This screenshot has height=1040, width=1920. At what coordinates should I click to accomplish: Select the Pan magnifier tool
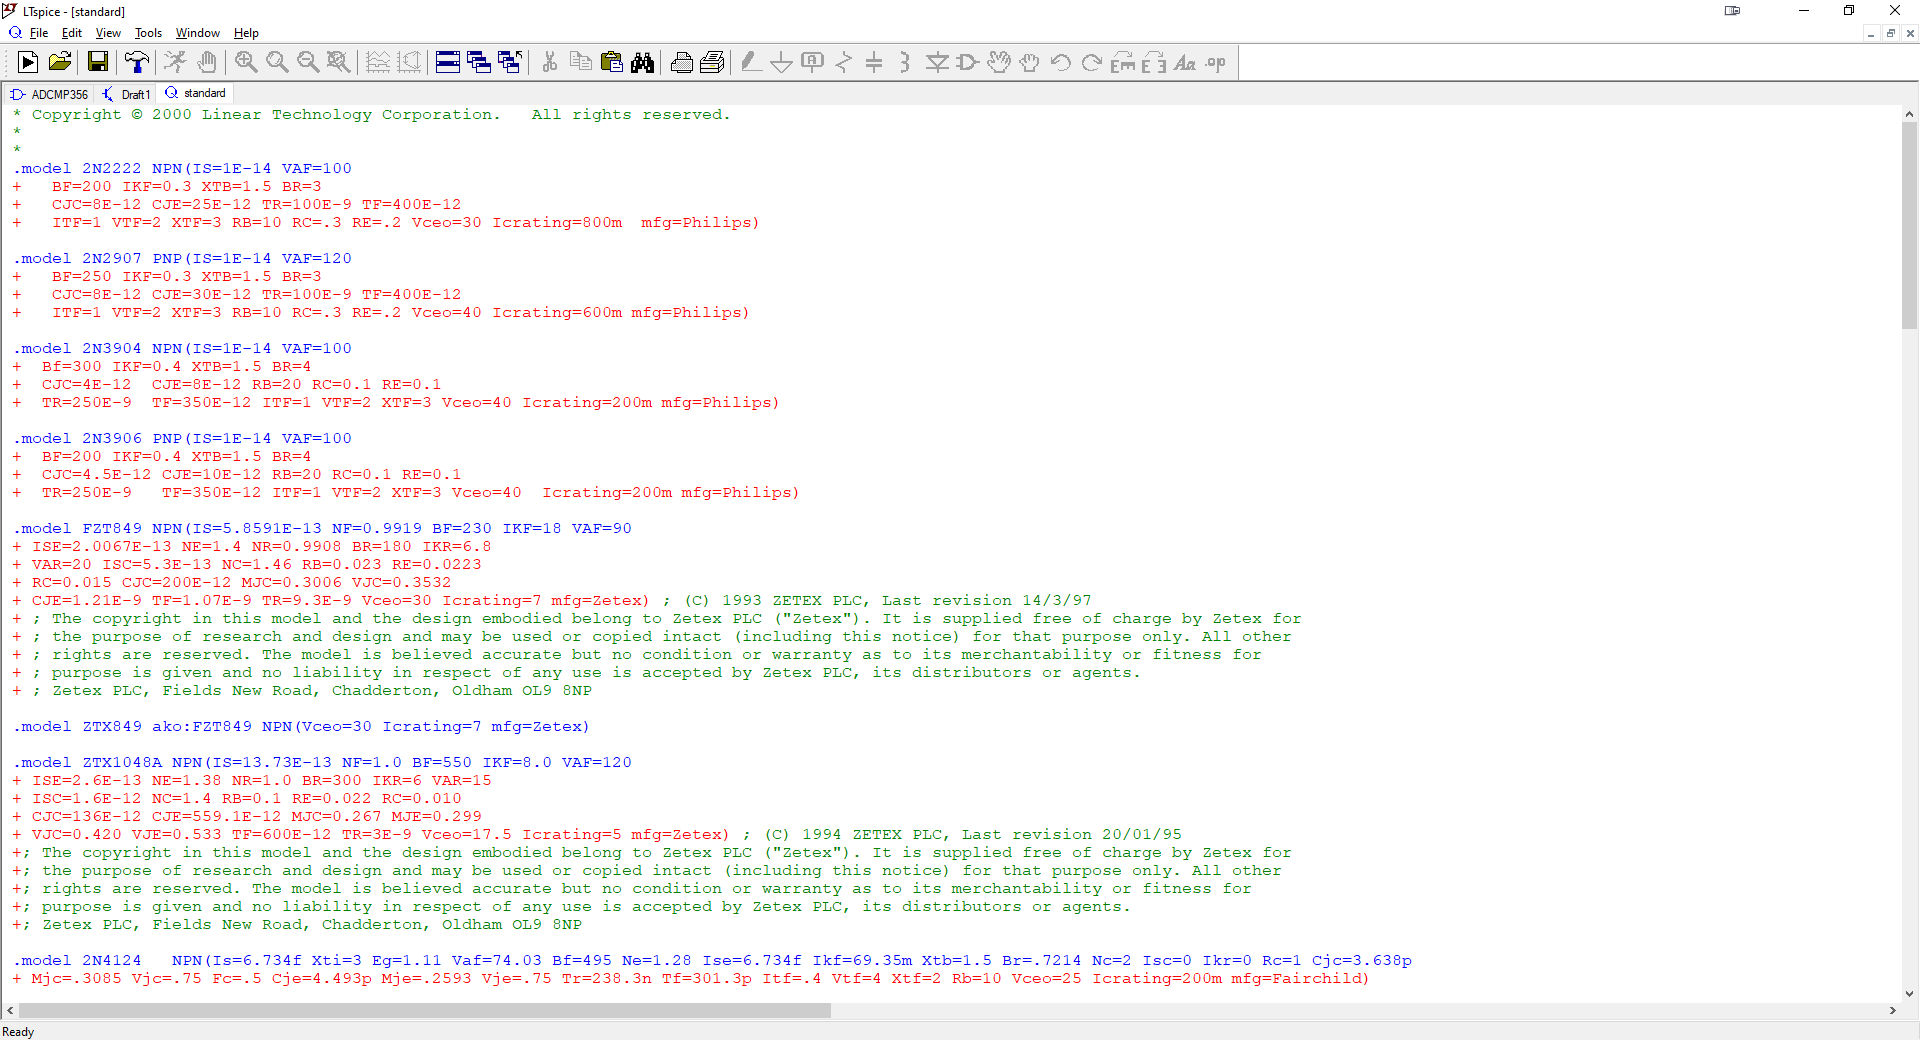coord(277,62)
